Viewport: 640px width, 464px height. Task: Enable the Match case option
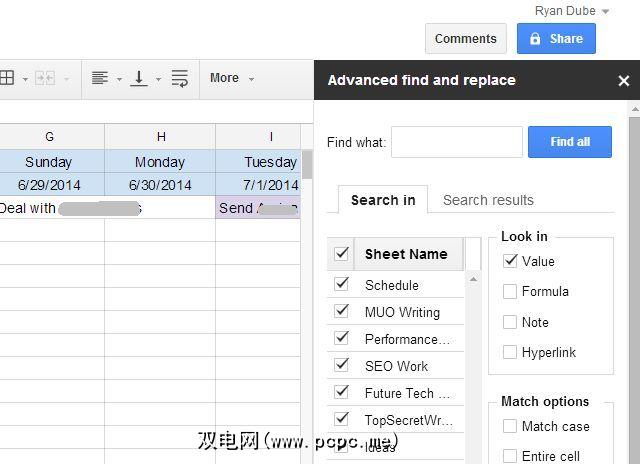tap(510, 426)
